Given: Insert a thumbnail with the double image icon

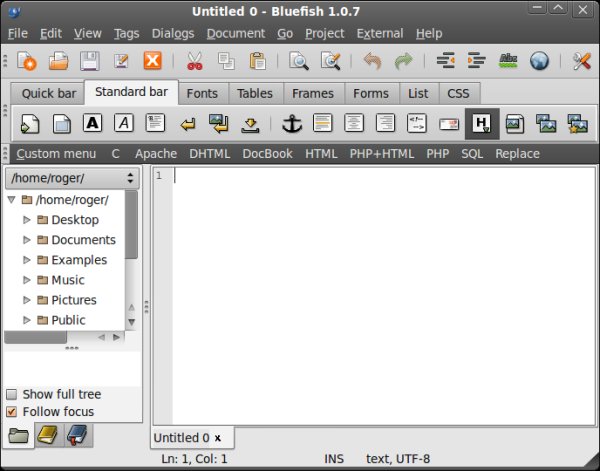Looking at the screenshot, I should click(x=546, y=124).
